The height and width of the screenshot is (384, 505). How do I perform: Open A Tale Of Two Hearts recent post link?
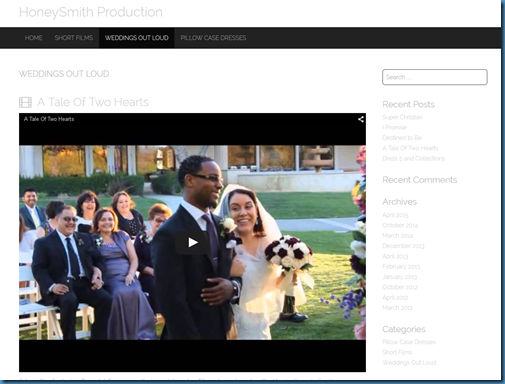coord(410,148)
